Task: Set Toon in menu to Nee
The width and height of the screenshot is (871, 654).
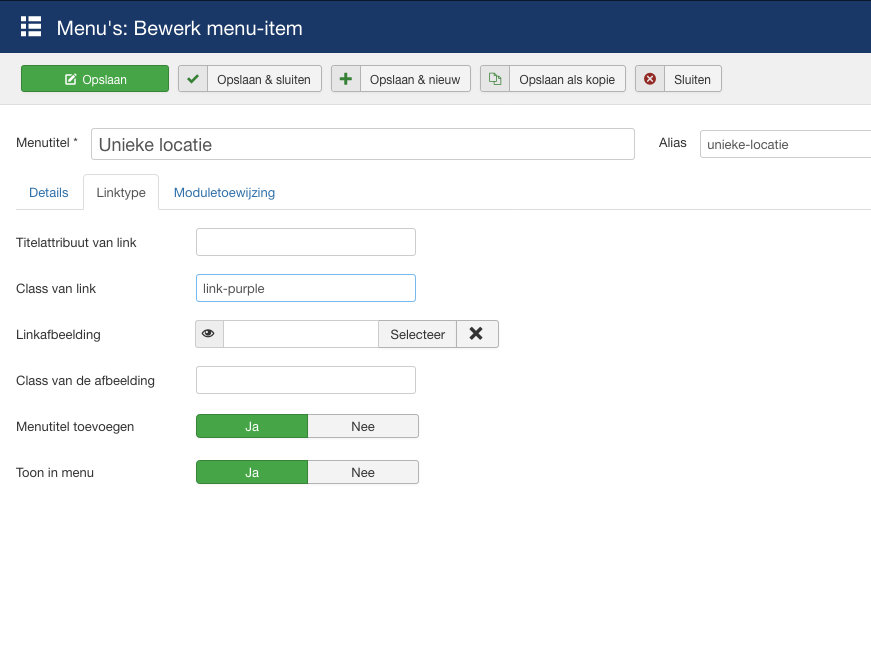Action: point(362,472)
